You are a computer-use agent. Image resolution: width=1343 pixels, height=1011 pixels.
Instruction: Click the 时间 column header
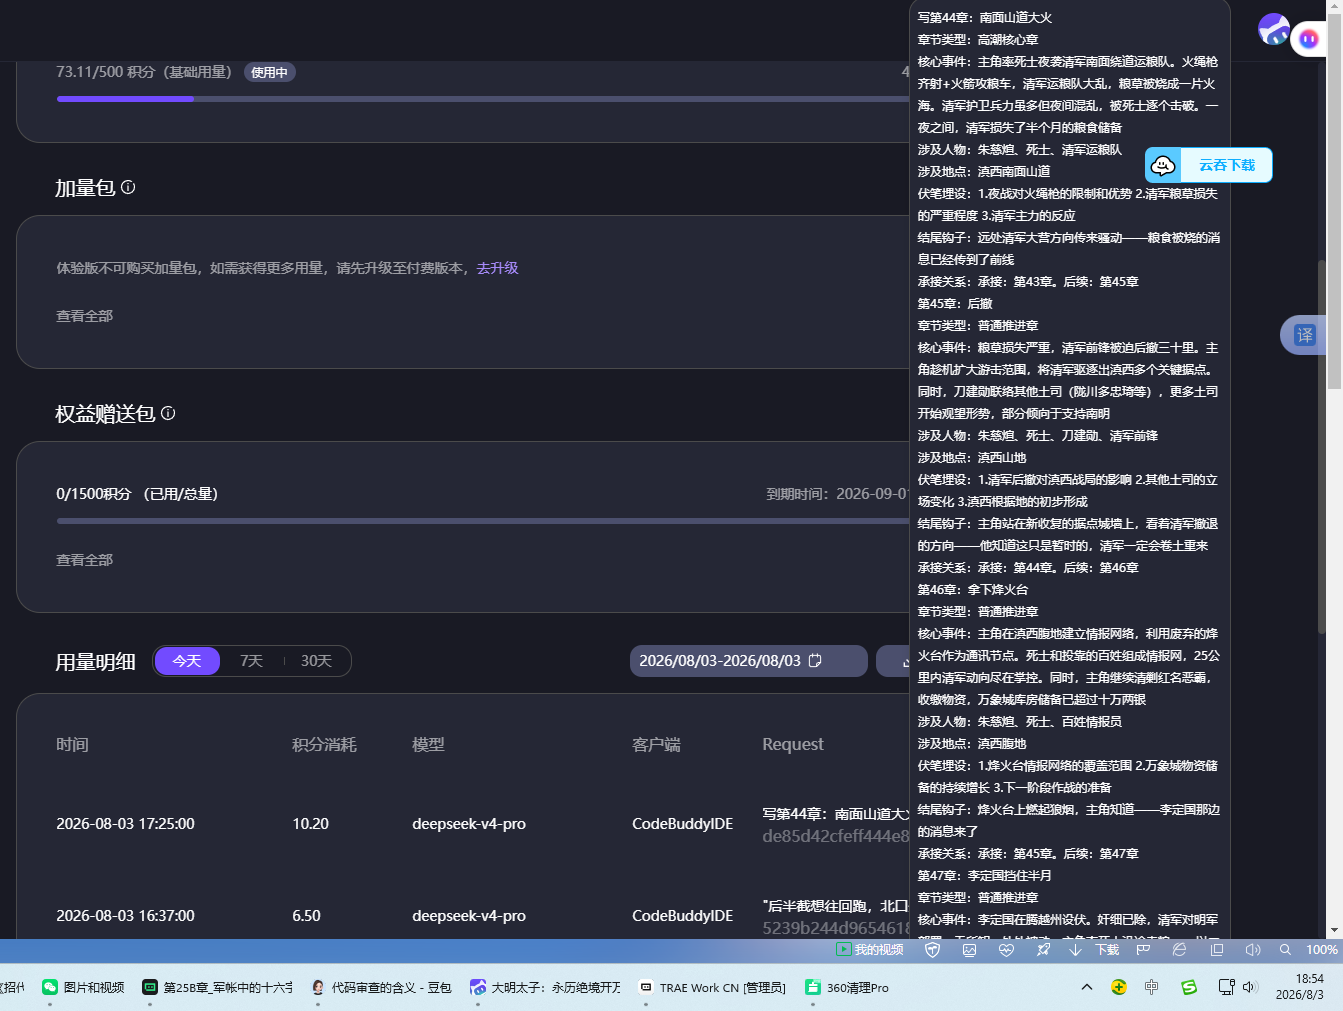(72, 745)
